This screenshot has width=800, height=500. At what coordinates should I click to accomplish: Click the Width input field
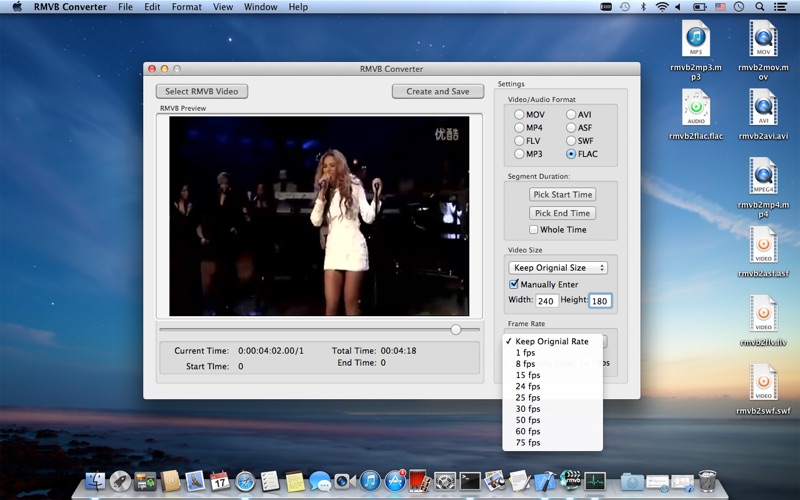pyautogui.click(x=546, y=301)
